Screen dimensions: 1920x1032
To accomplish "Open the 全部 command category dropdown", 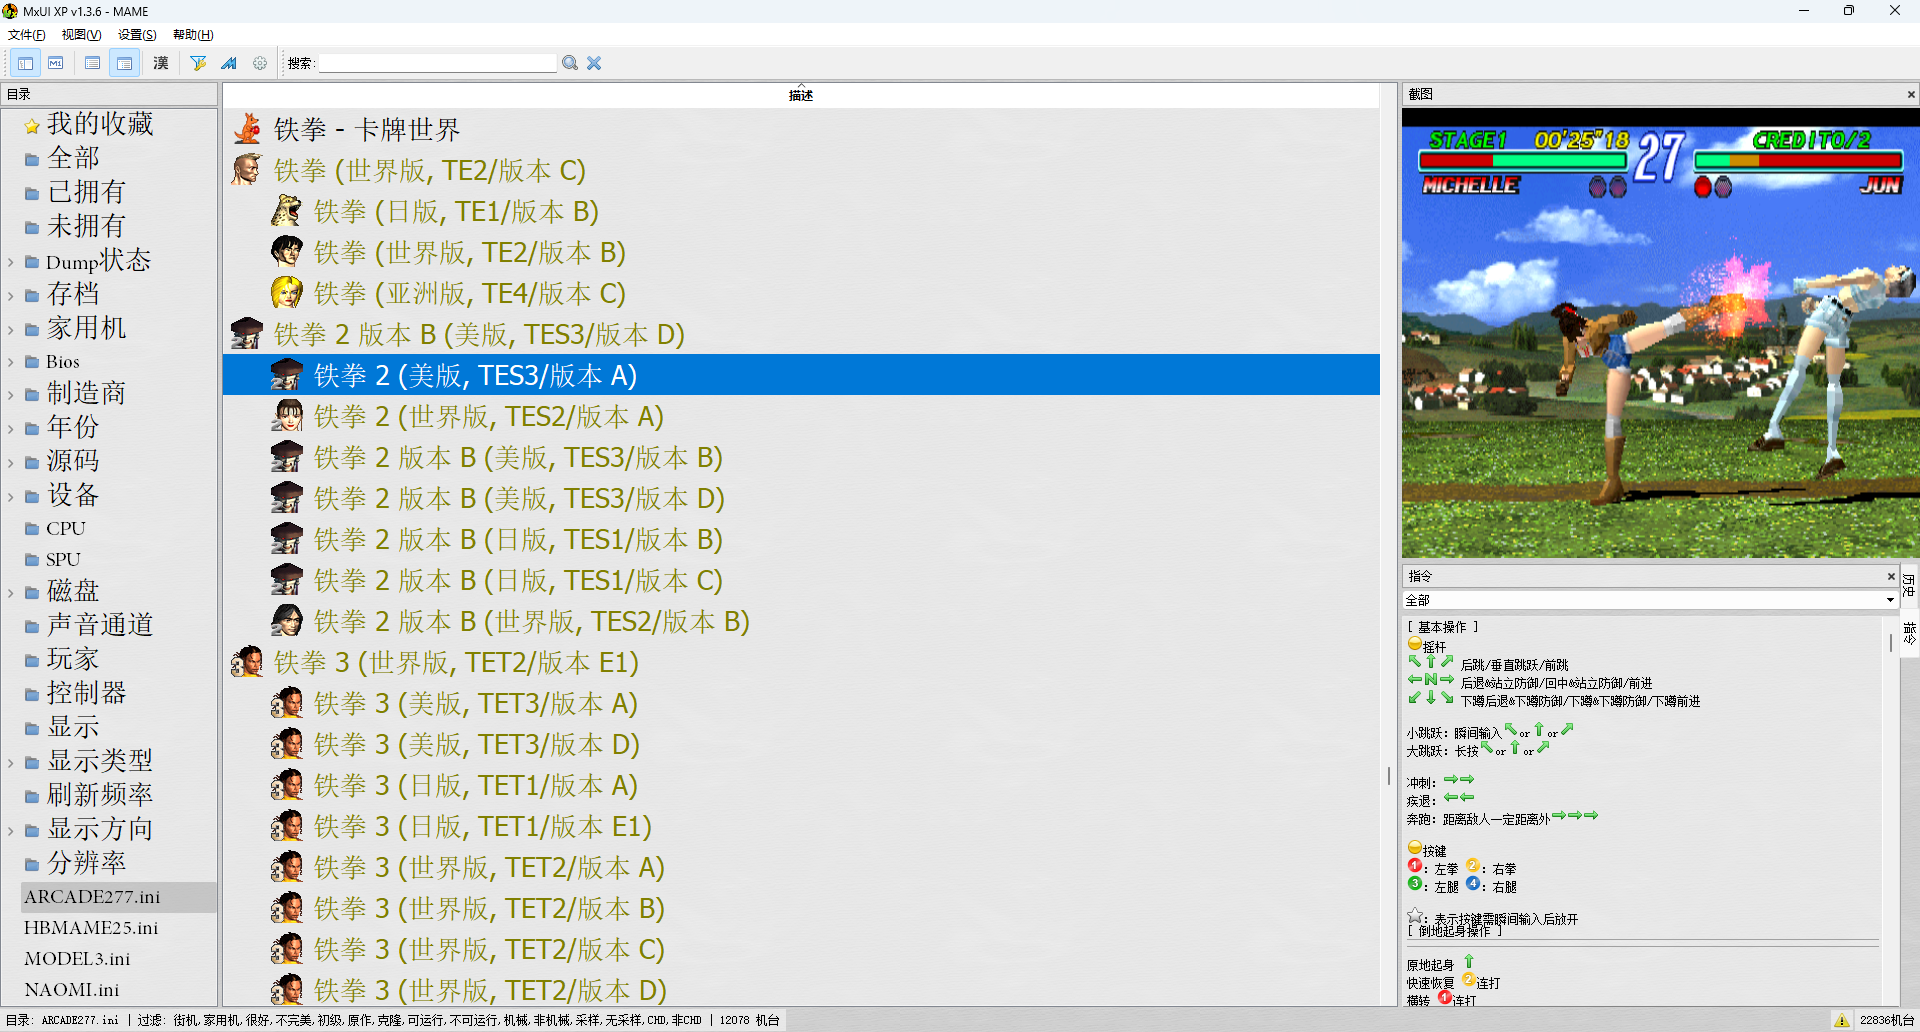I will coord(1650,600).
